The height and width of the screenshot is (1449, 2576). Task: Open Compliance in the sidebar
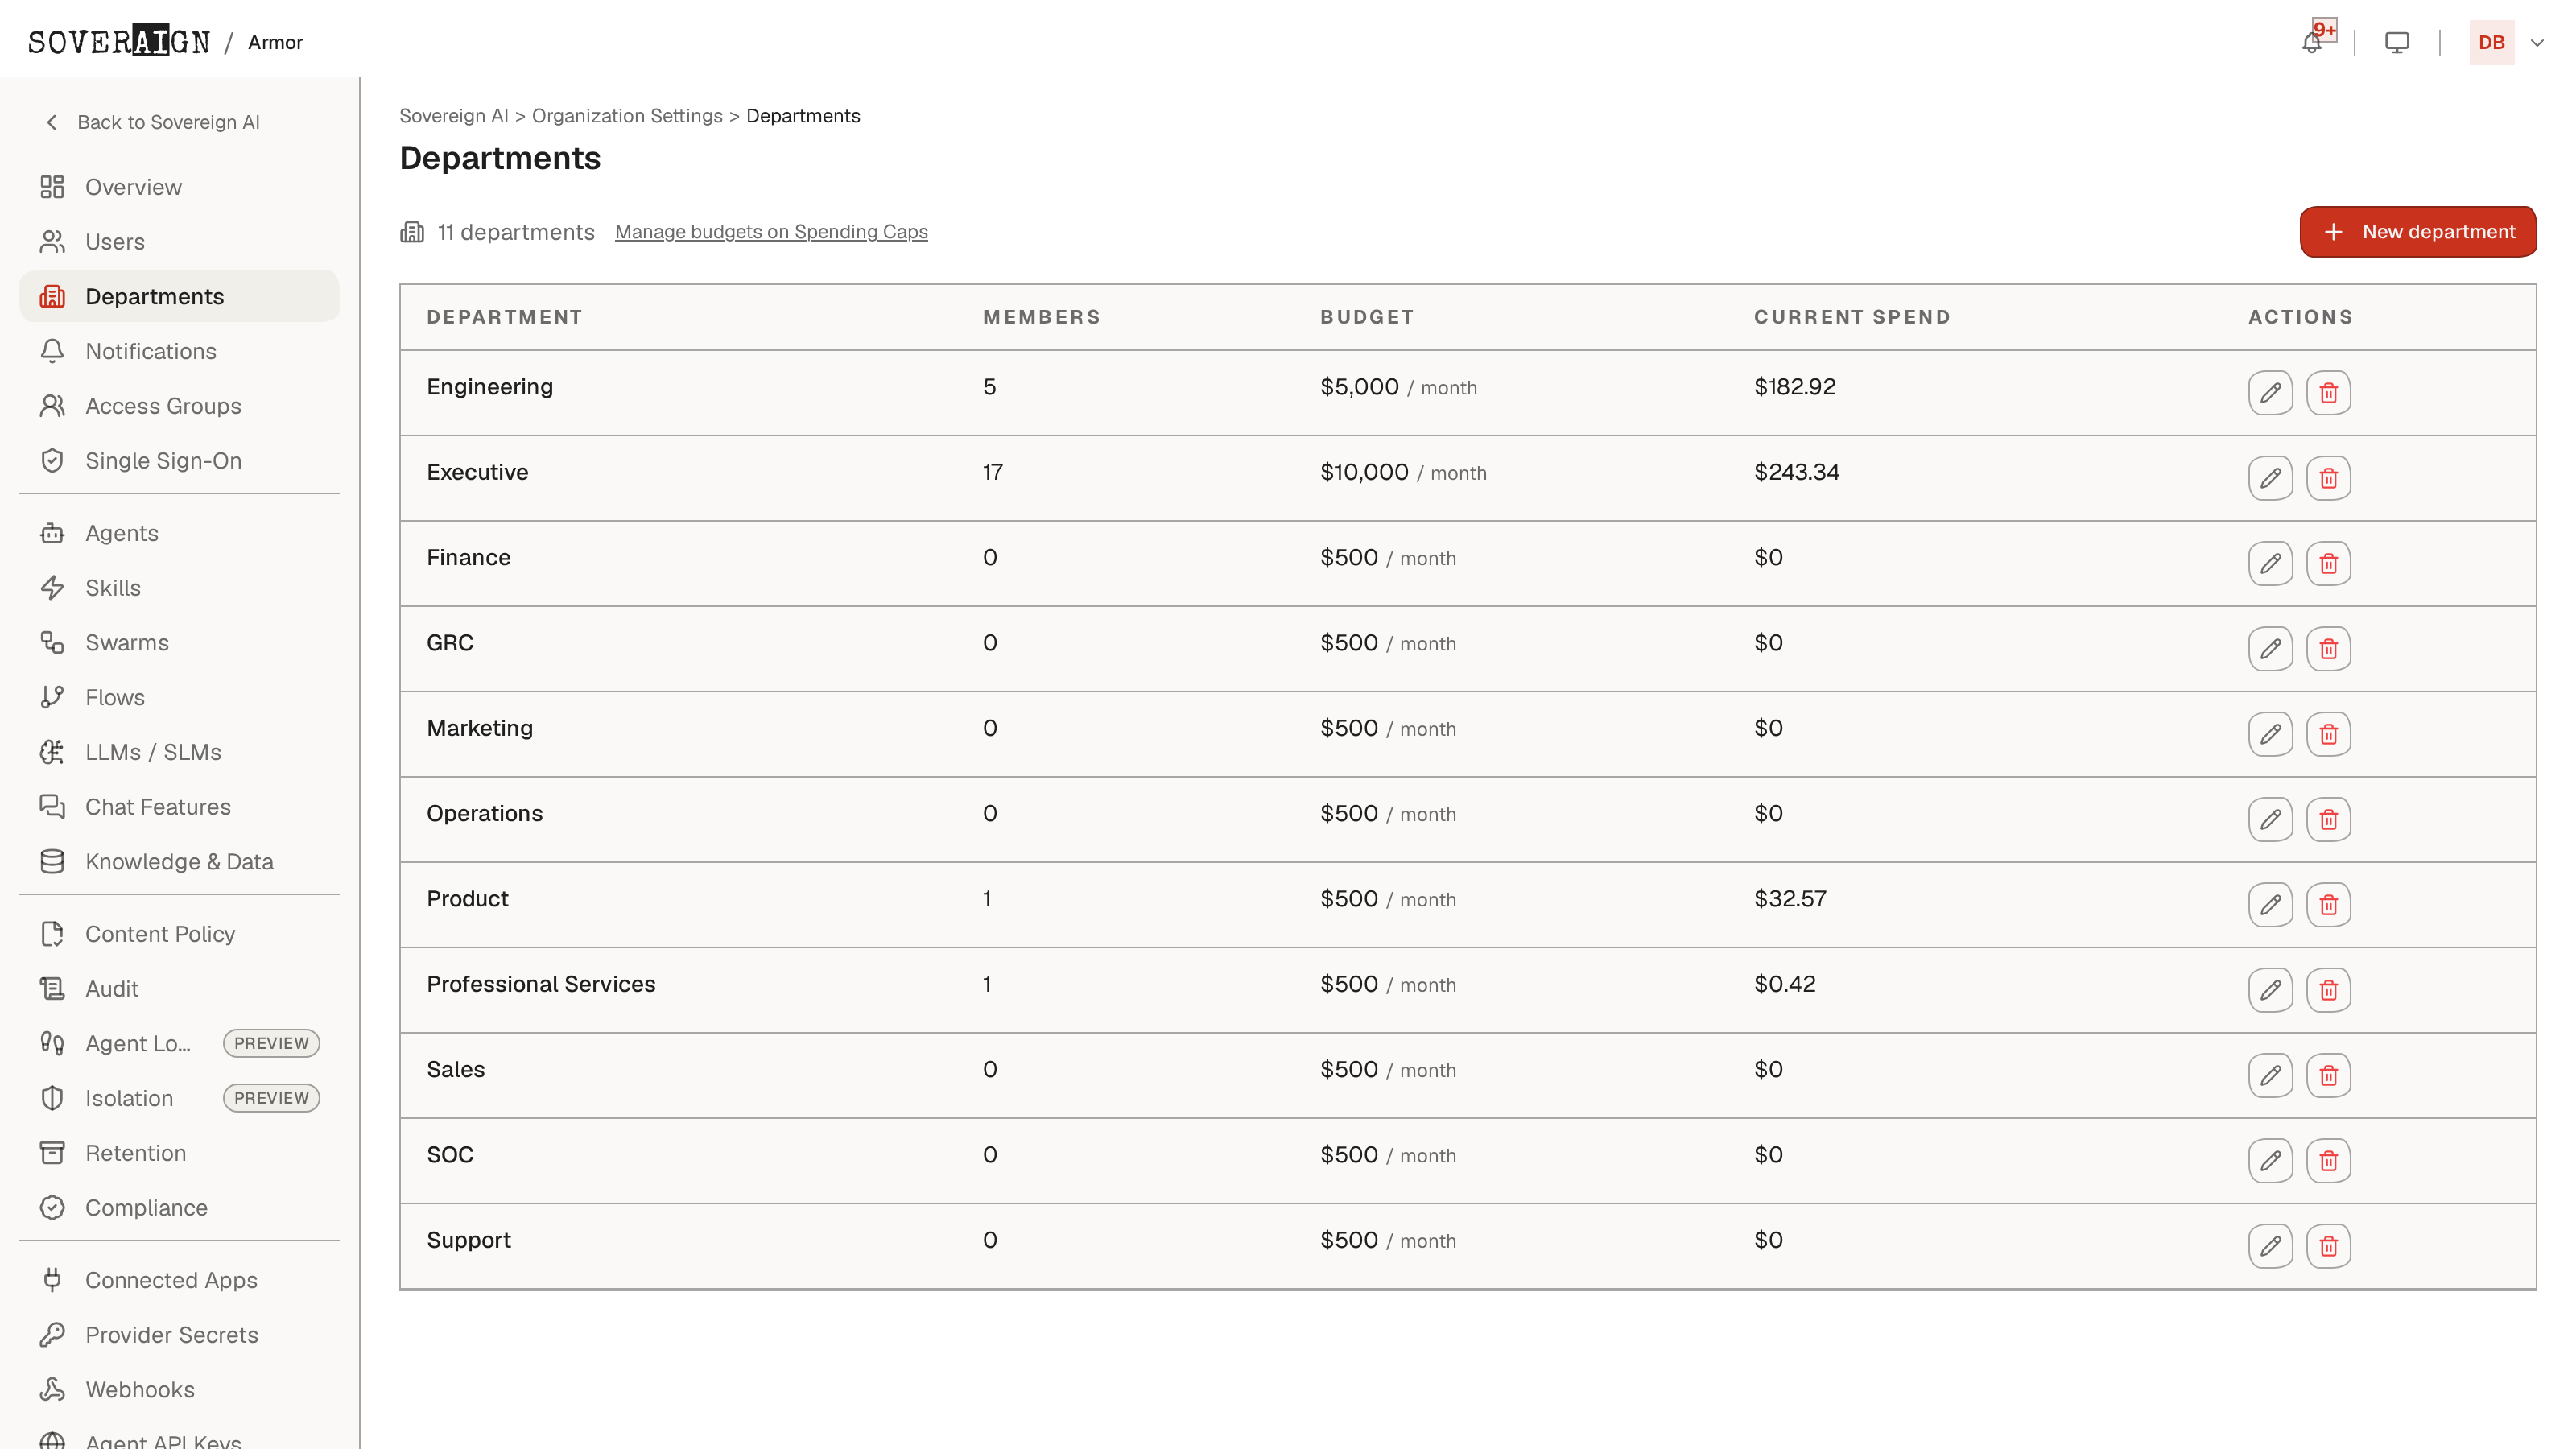180,1208
